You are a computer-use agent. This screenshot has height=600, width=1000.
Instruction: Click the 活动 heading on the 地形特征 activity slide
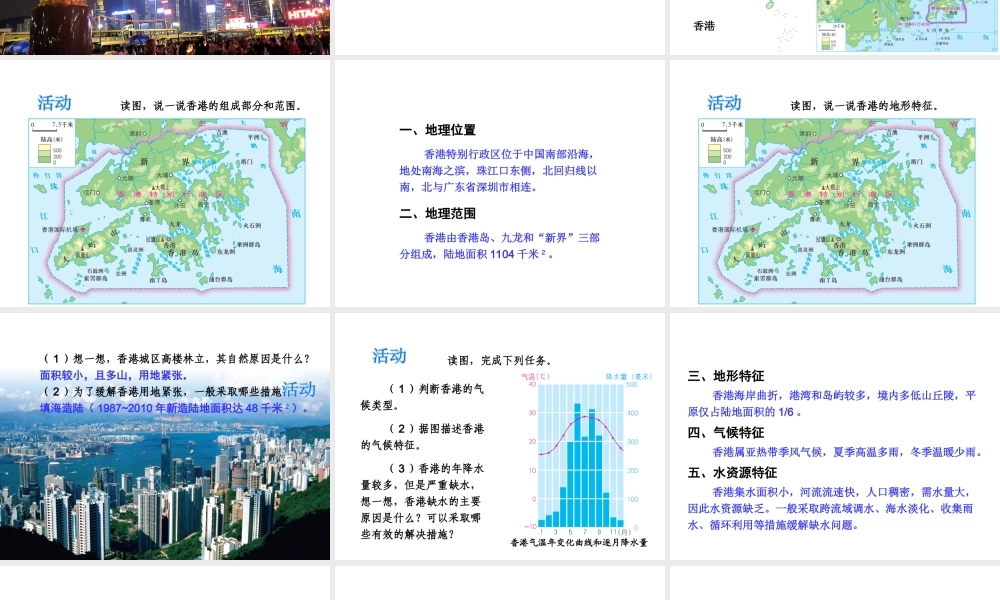(724, 103)
